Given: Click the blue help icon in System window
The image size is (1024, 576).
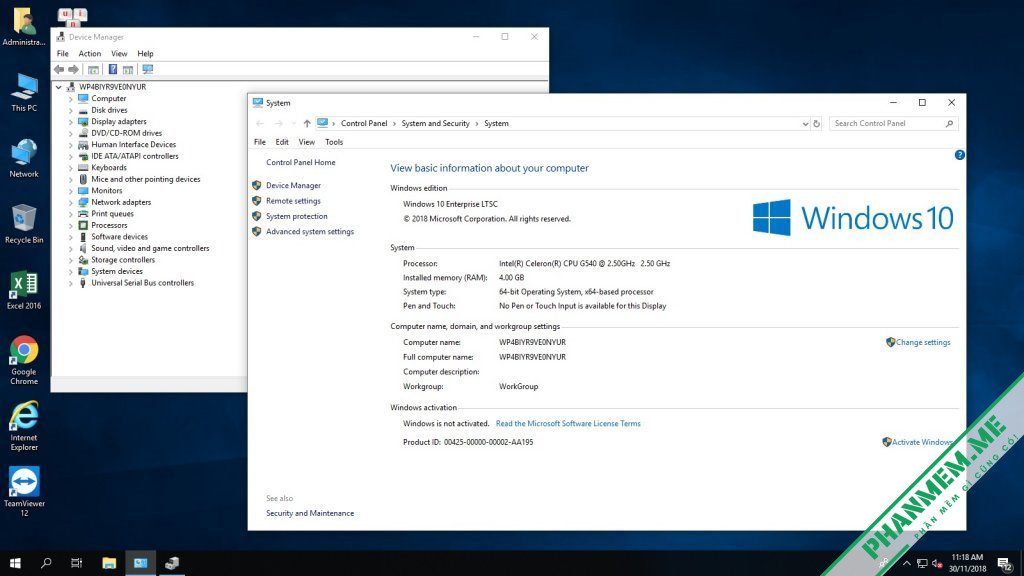Looking at the screenshot, I should tap(959, 155).
